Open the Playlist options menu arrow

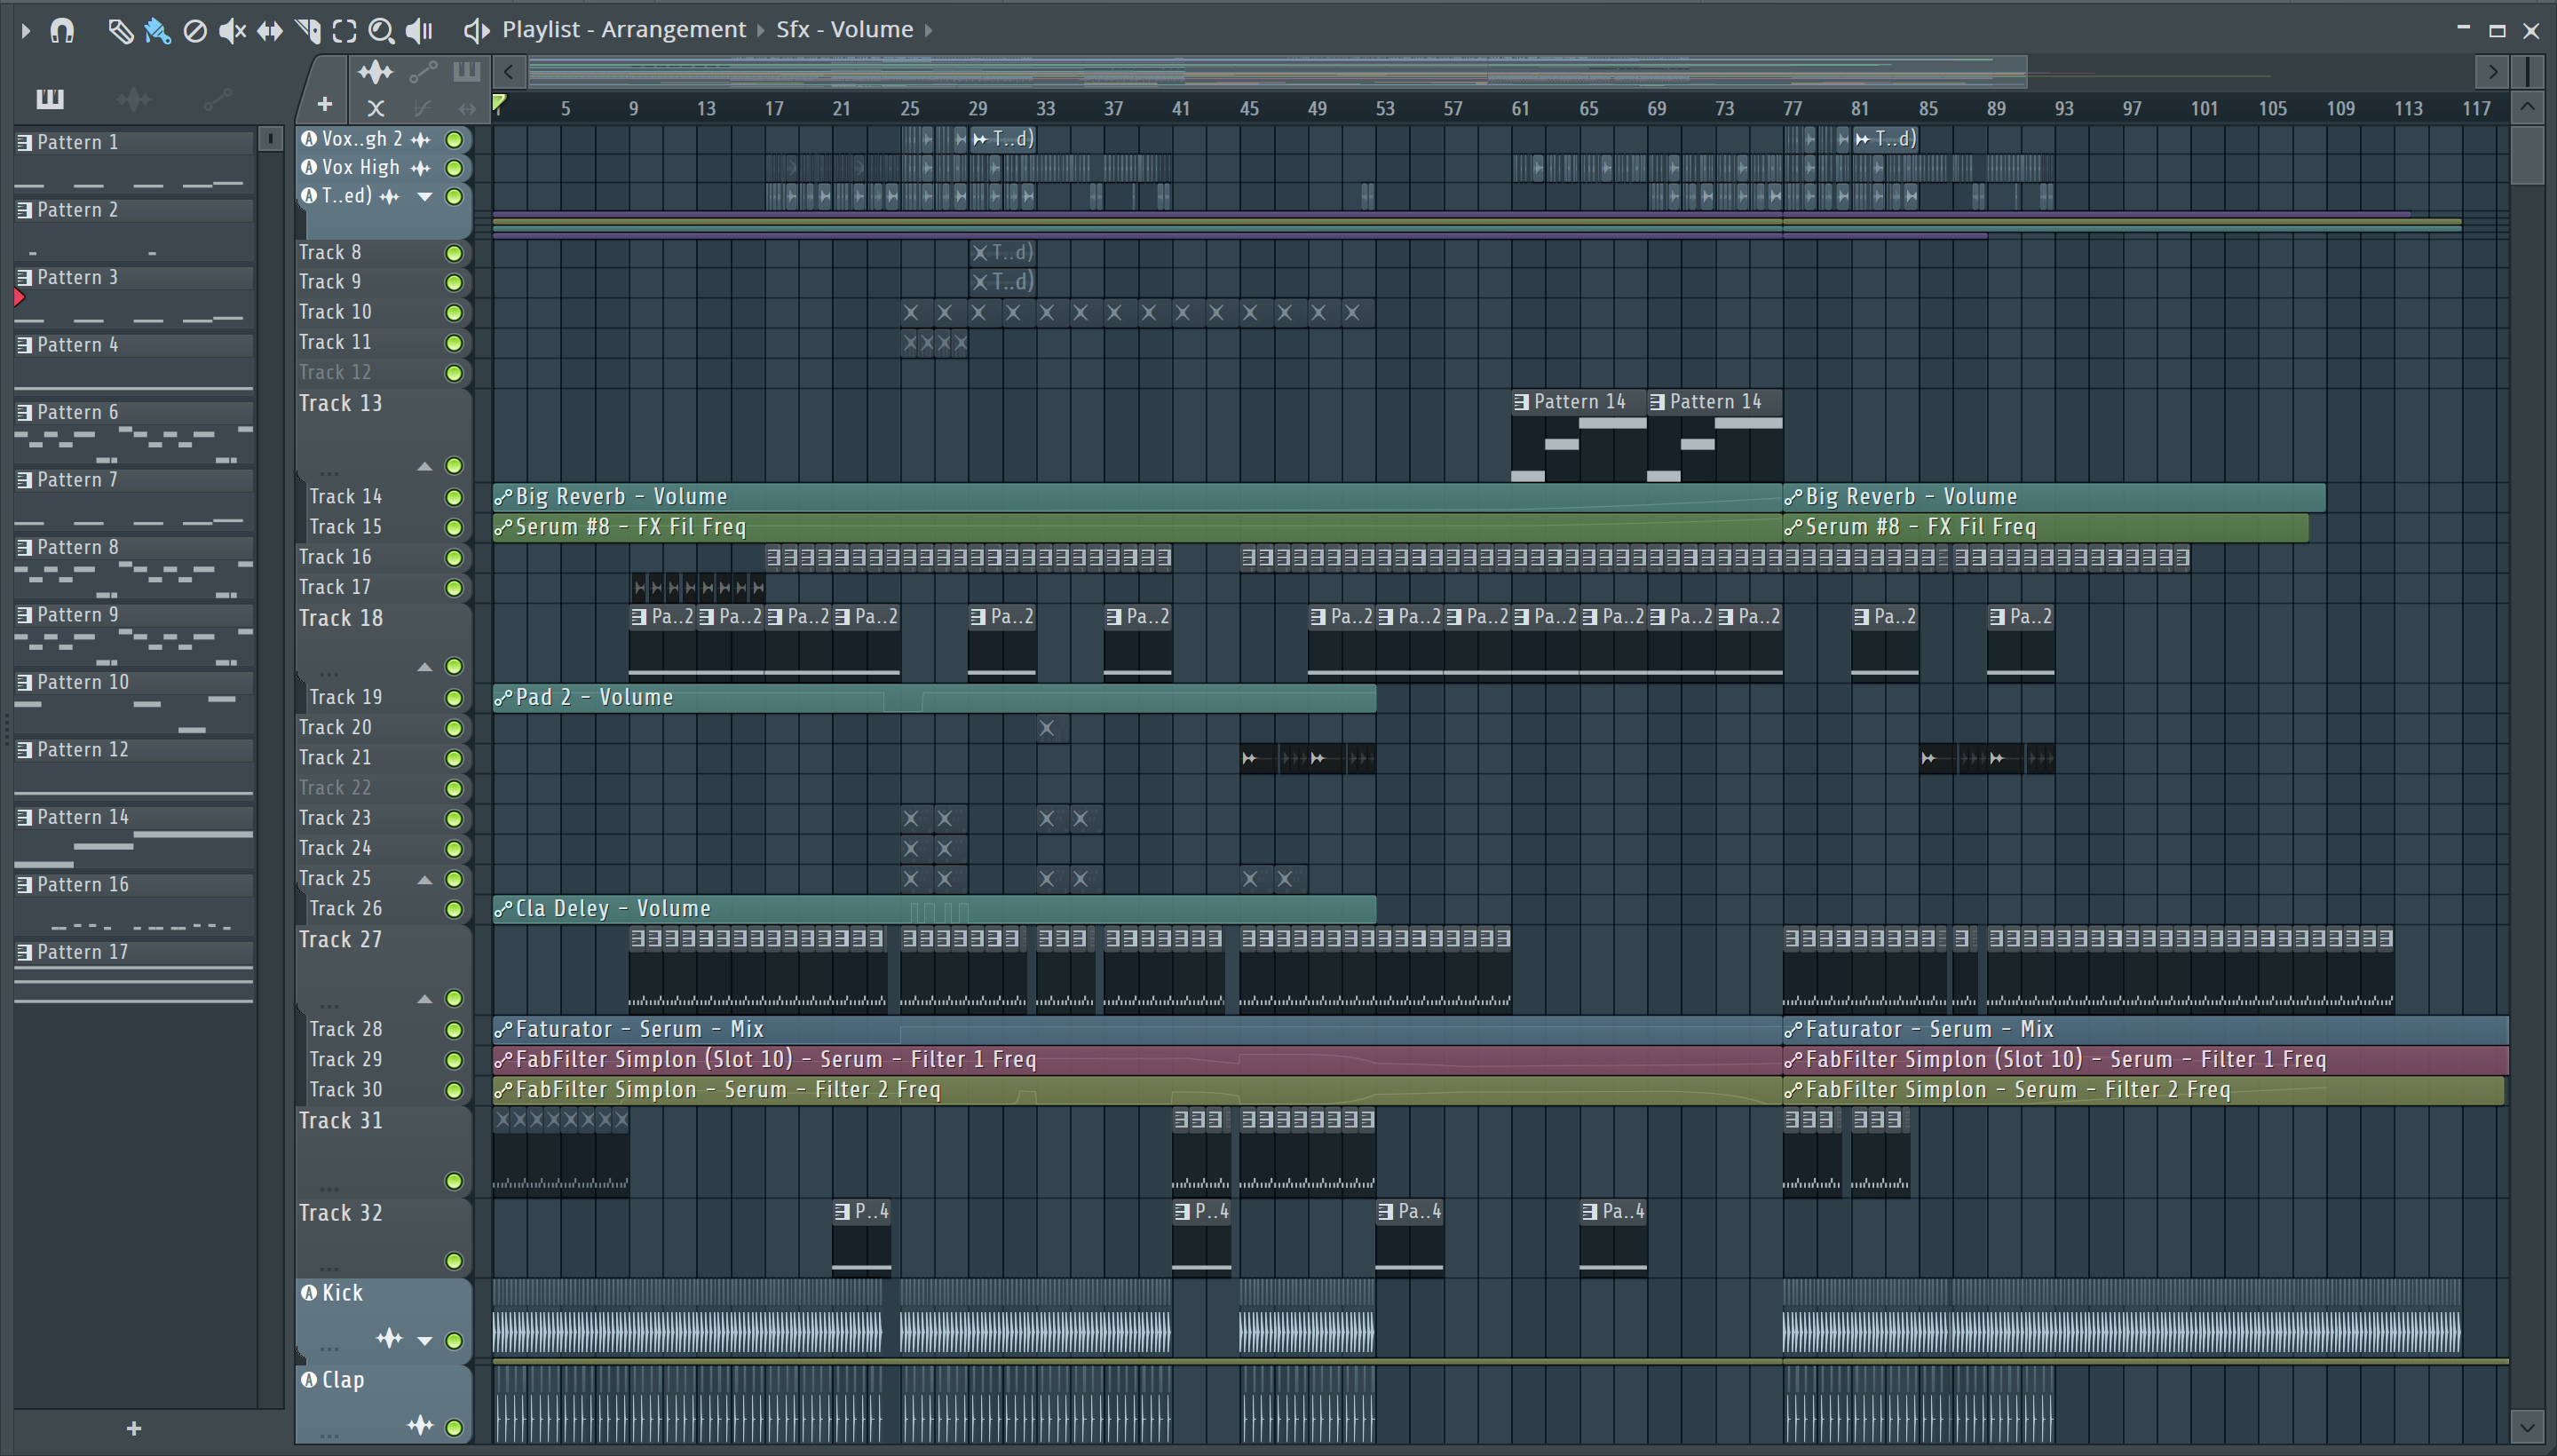coord(26,31)
